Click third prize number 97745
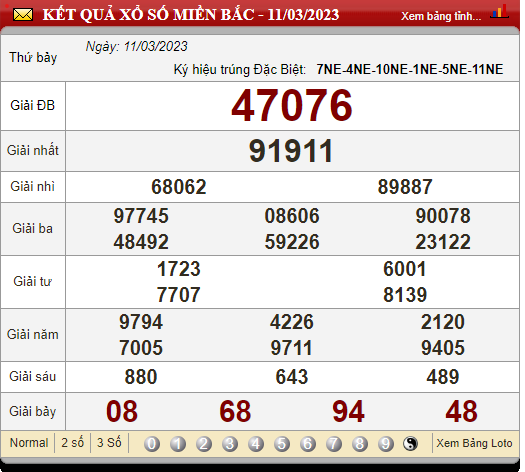525x472 pixels. point(141,216)
